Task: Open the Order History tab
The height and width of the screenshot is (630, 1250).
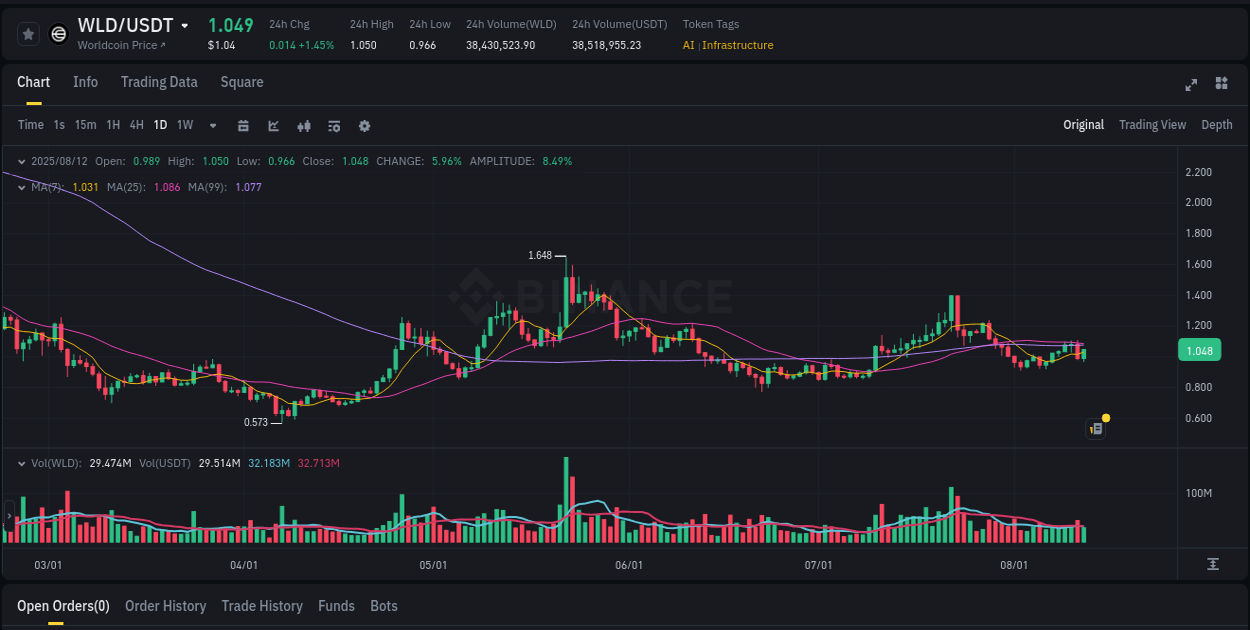Action: [165, 606]
